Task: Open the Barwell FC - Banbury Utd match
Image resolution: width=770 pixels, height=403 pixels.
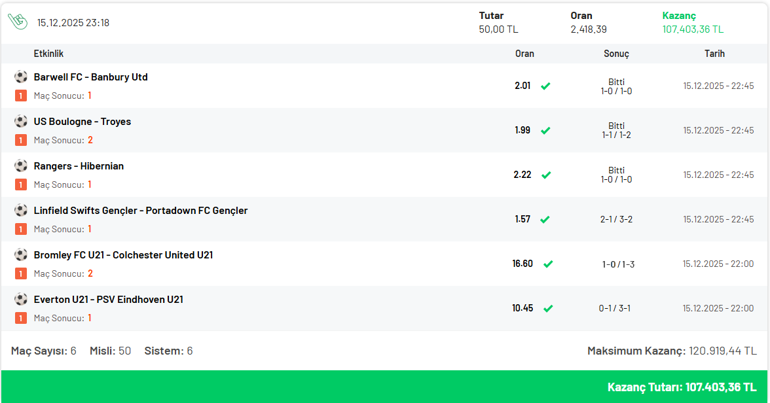Action: pyautogui.click(x=90, y=77)
